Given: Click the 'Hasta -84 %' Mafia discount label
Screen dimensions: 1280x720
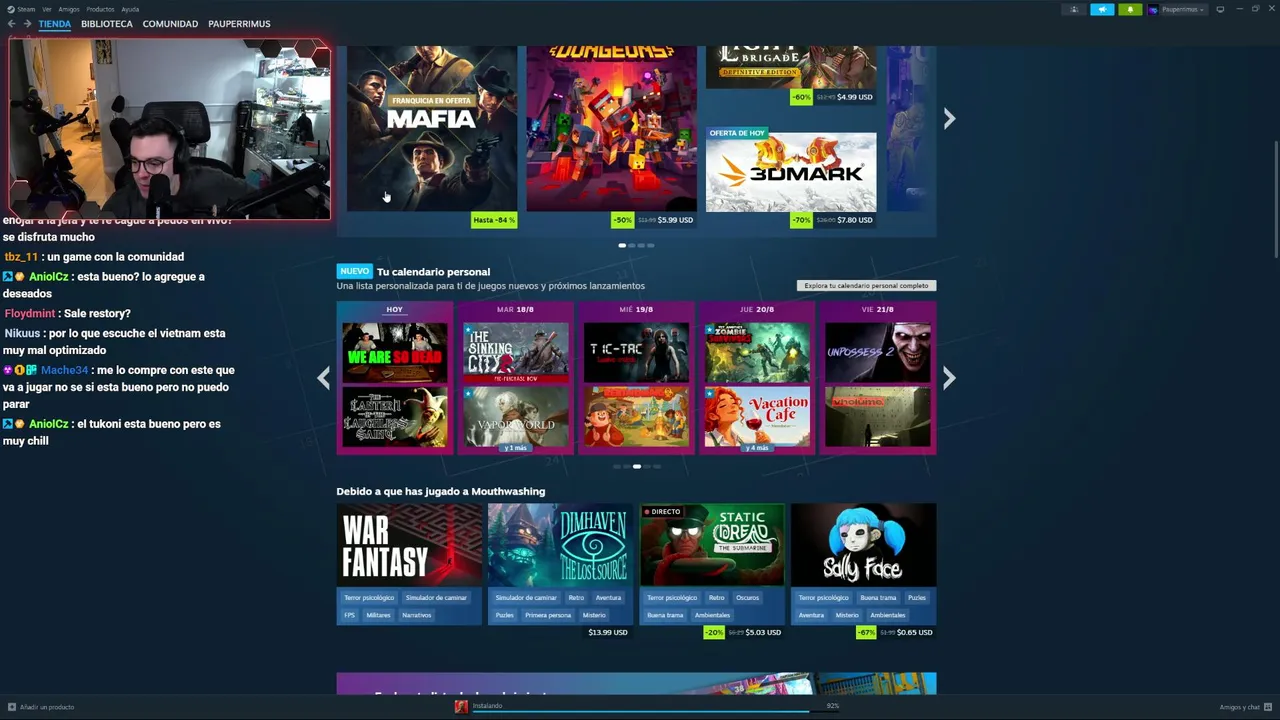Looking at the screenshot, I should pos(494,220).
